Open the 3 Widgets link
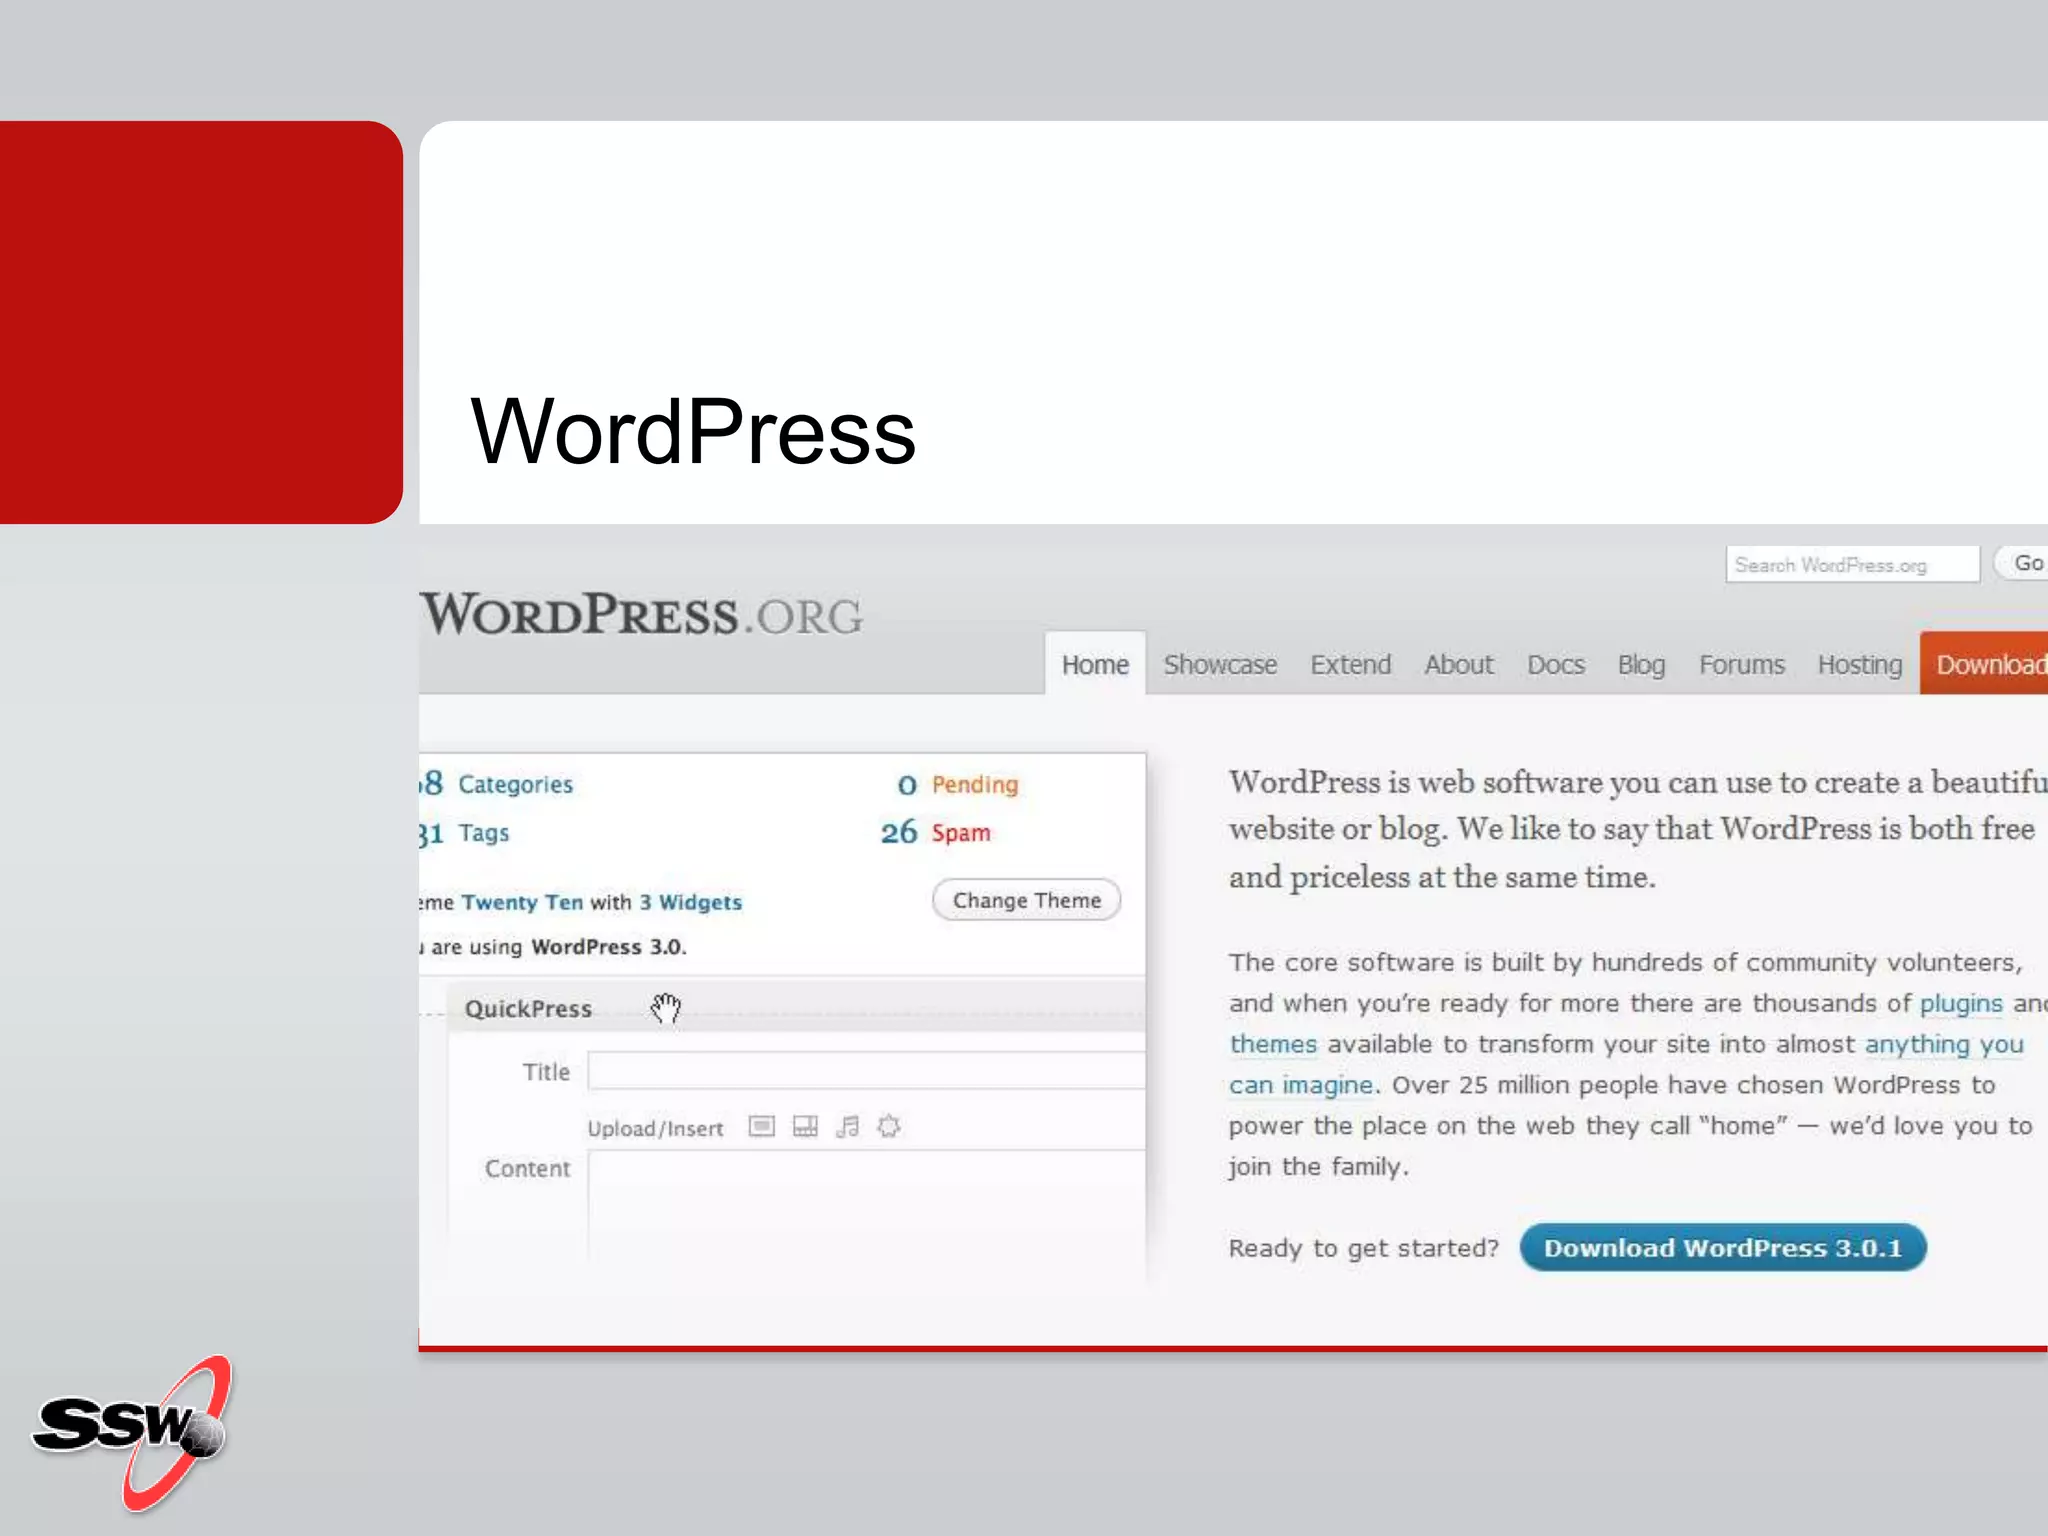Screen dimensions: 2048x1536 tap(691, 902)
